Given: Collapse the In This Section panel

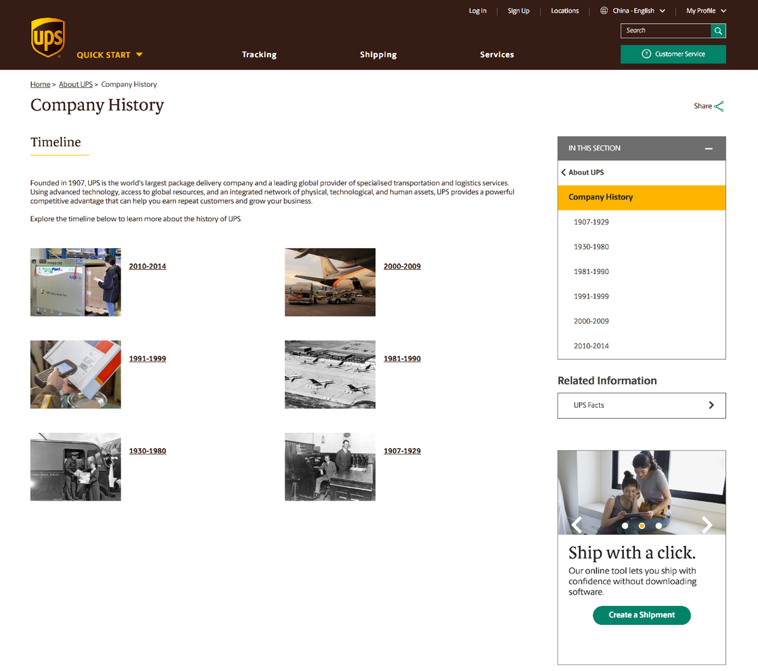Looking at the screenshot, I should click(709, 148).
